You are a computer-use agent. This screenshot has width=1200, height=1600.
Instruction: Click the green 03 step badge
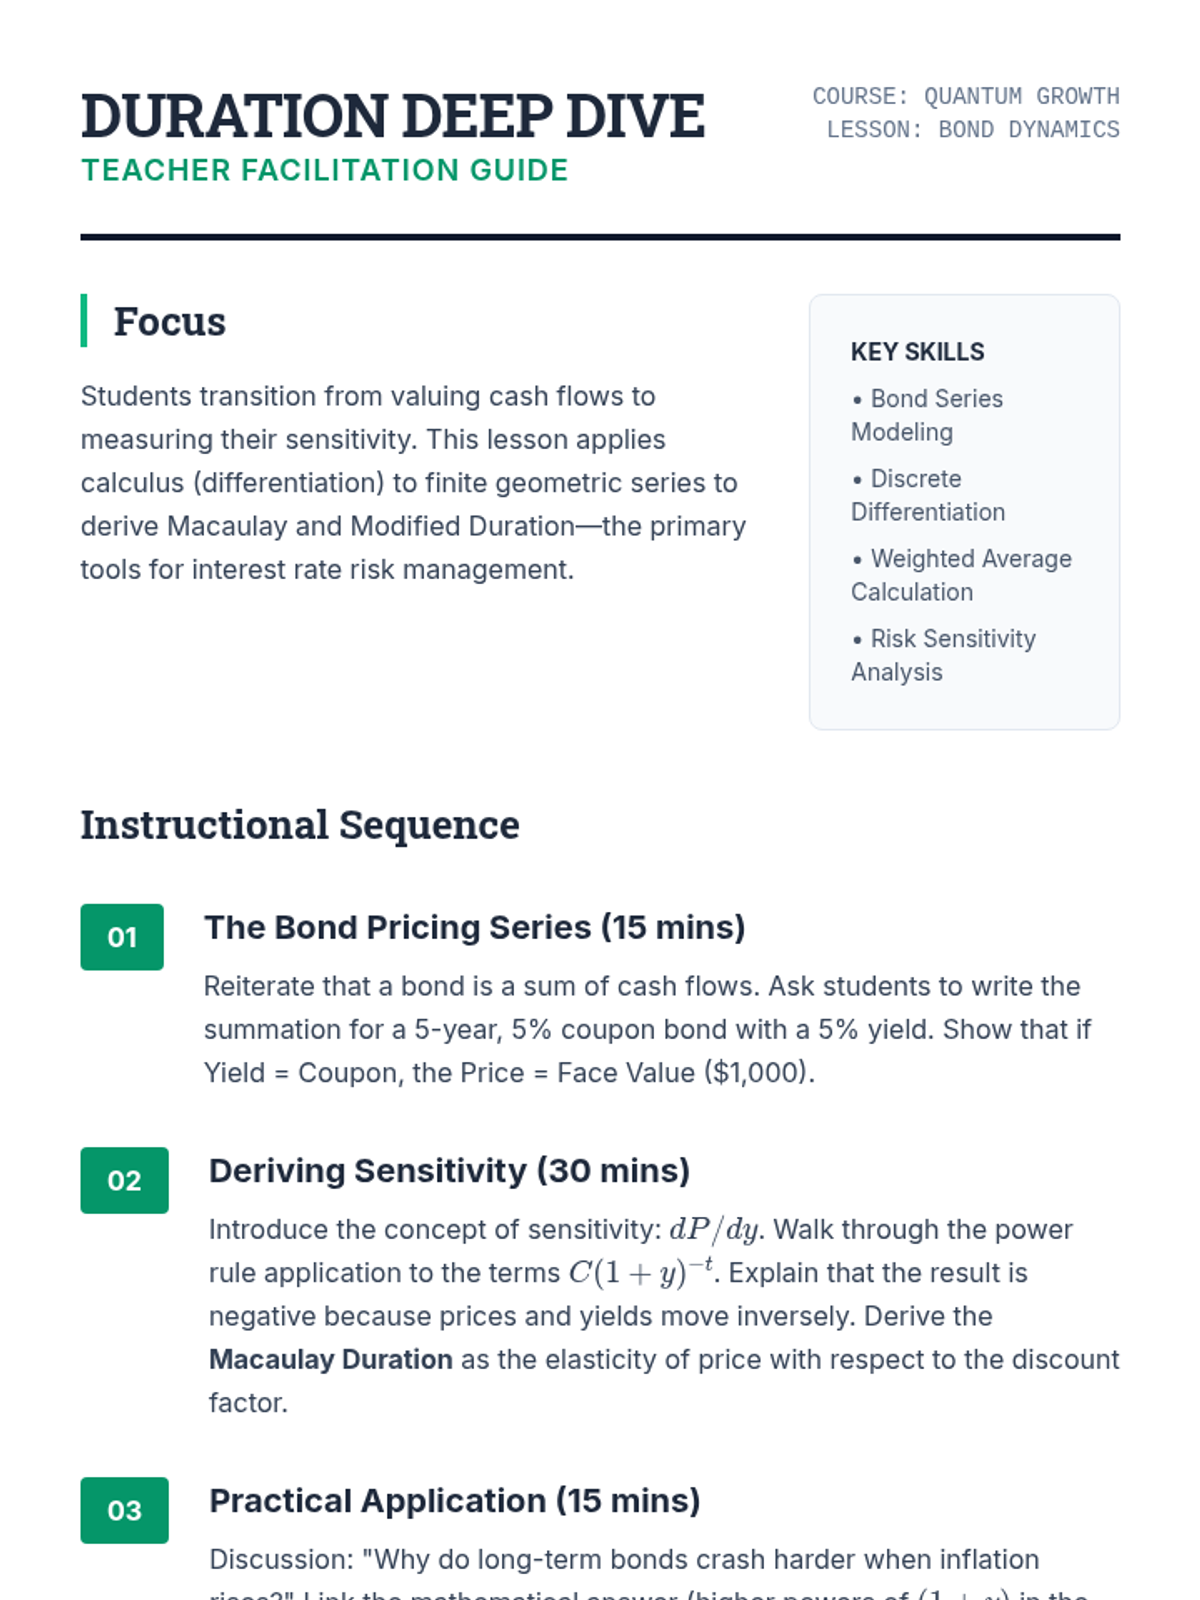click(124, 1510)
